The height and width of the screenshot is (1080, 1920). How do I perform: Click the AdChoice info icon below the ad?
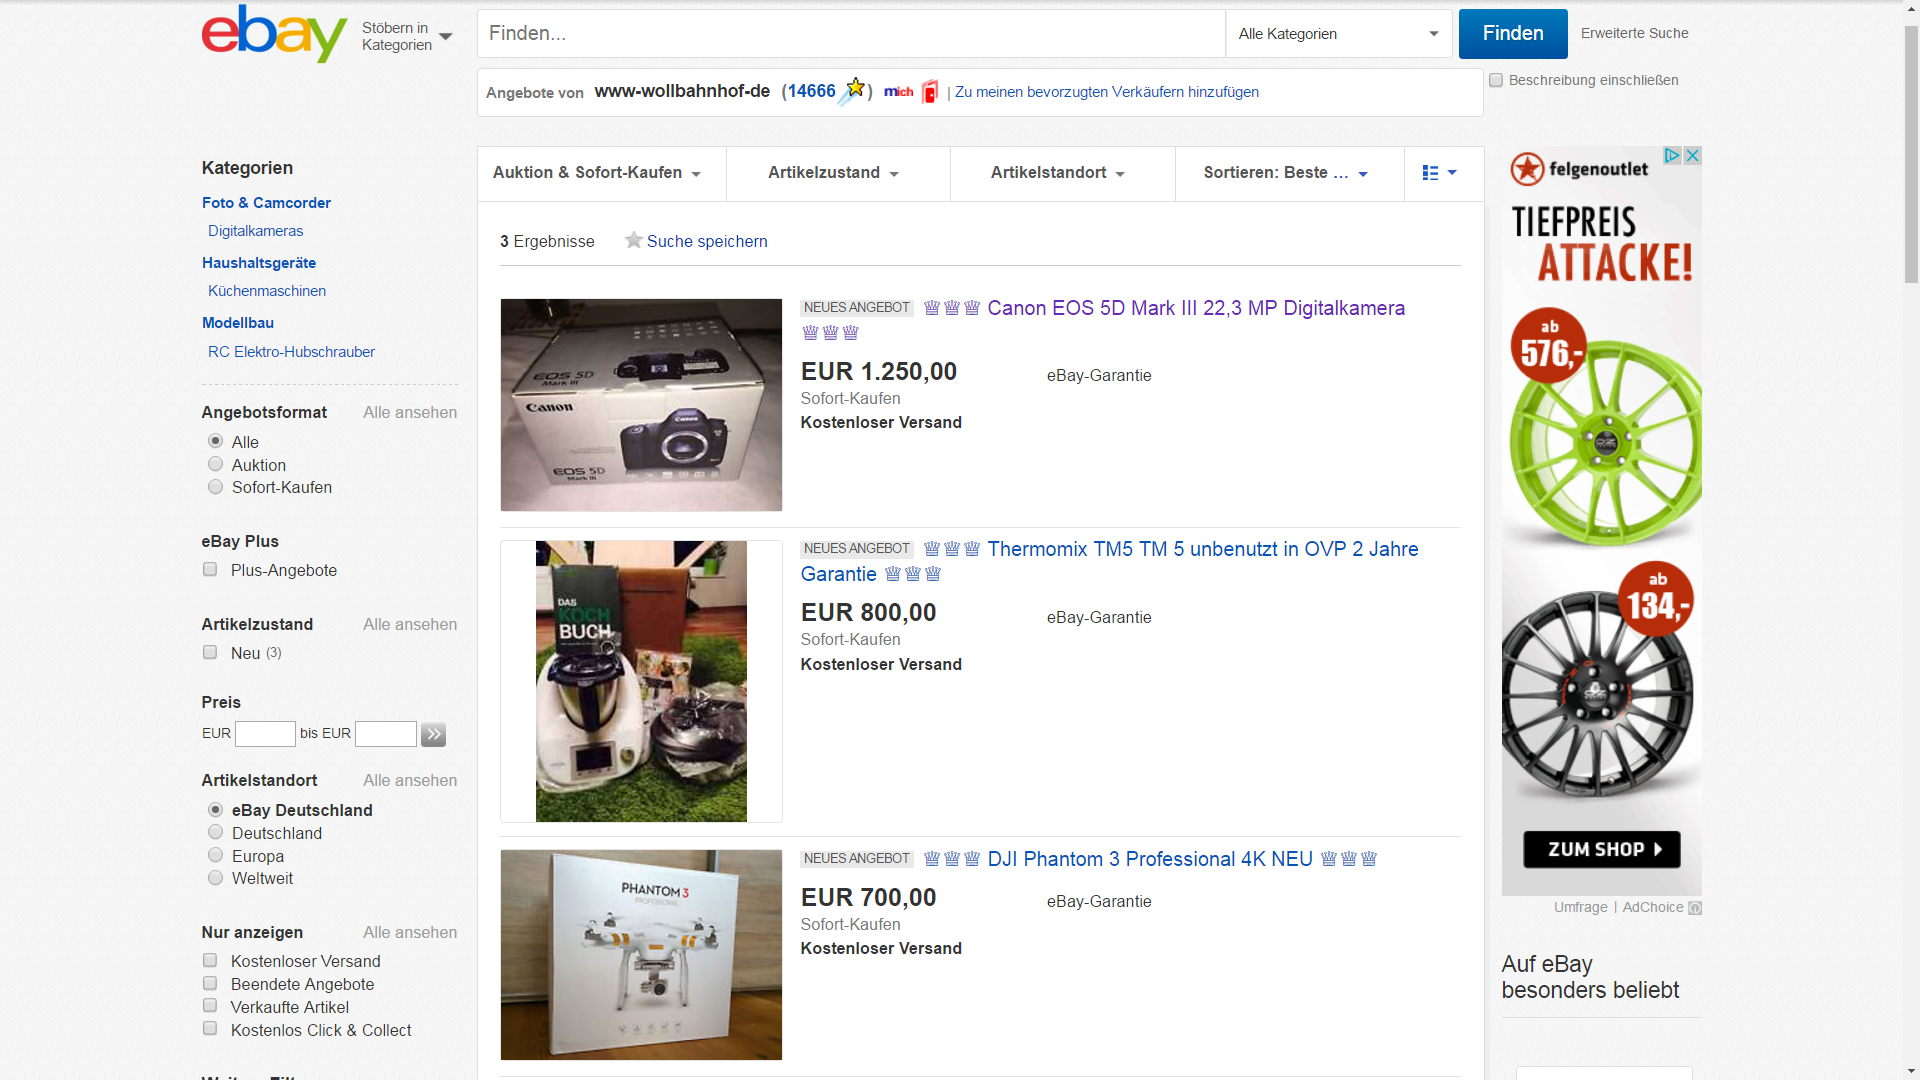pyautogui.click(x=1695, y=908)
